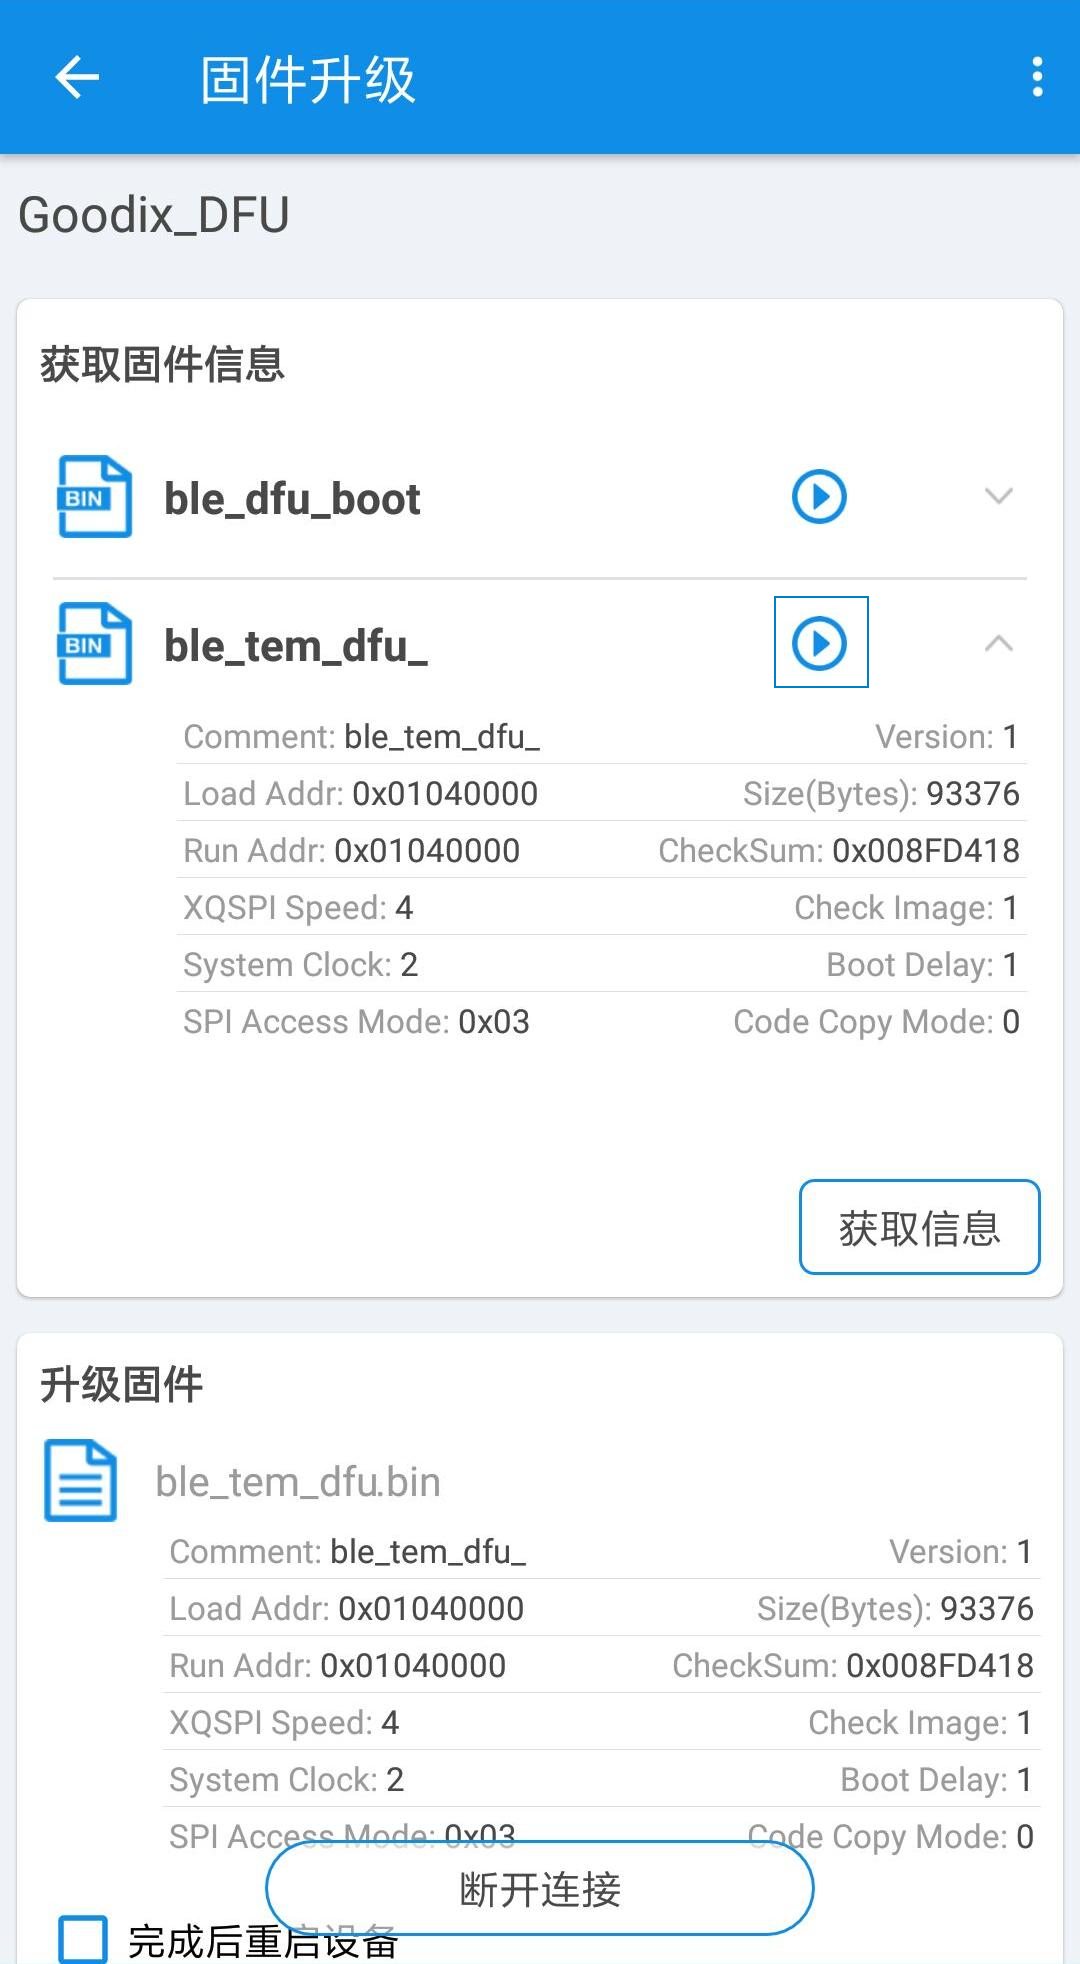
Task: Tap the Goodix_DFU device name
Action: (x=154, y=215)
